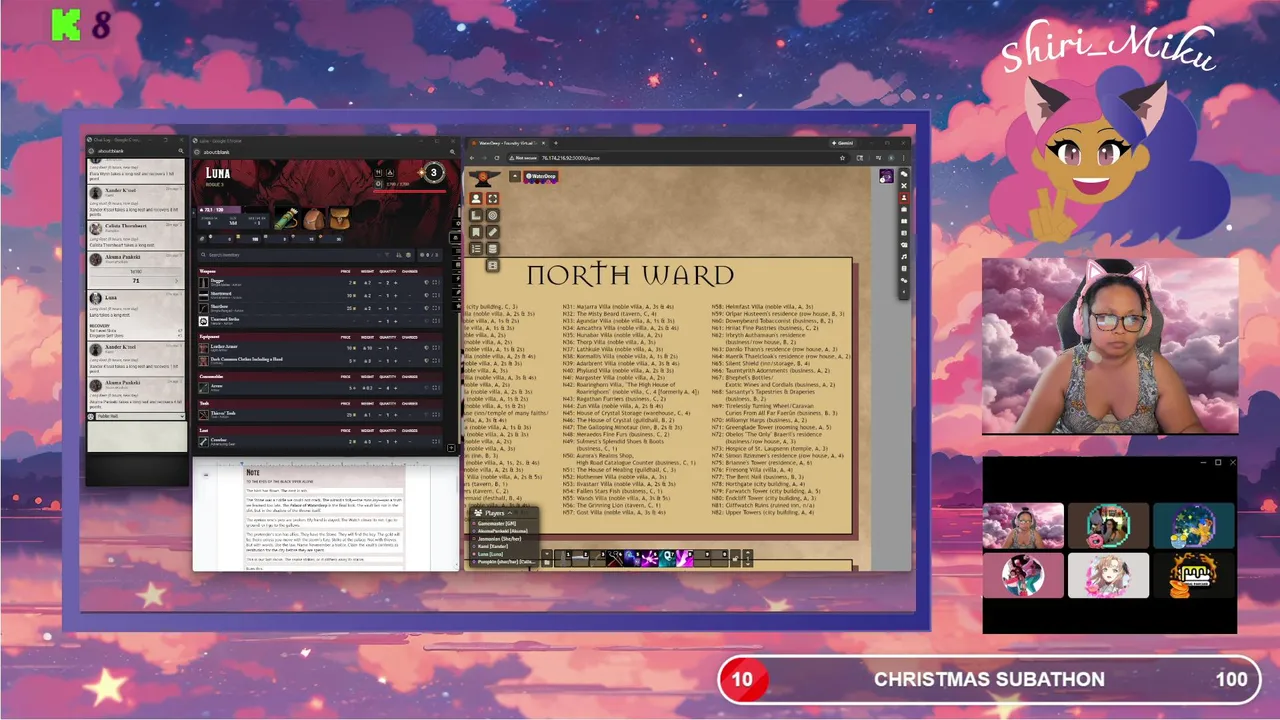Click the backpack item image on Luna's sheet
1280x720 pixels.
click(314, 218)
